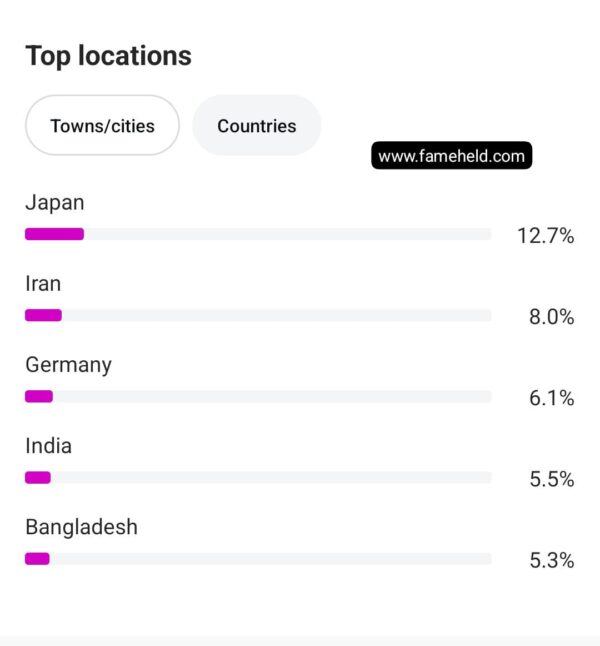Click the 5.3% value for Bangladesh
Screen dimensions: 600x646
click(x=551, y=561)
